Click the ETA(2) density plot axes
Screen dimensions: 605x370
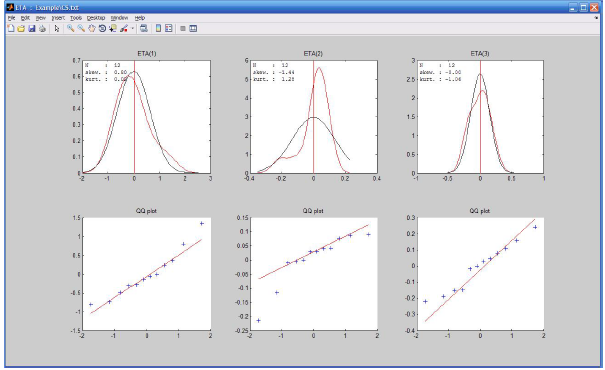(x=314, y=117)
